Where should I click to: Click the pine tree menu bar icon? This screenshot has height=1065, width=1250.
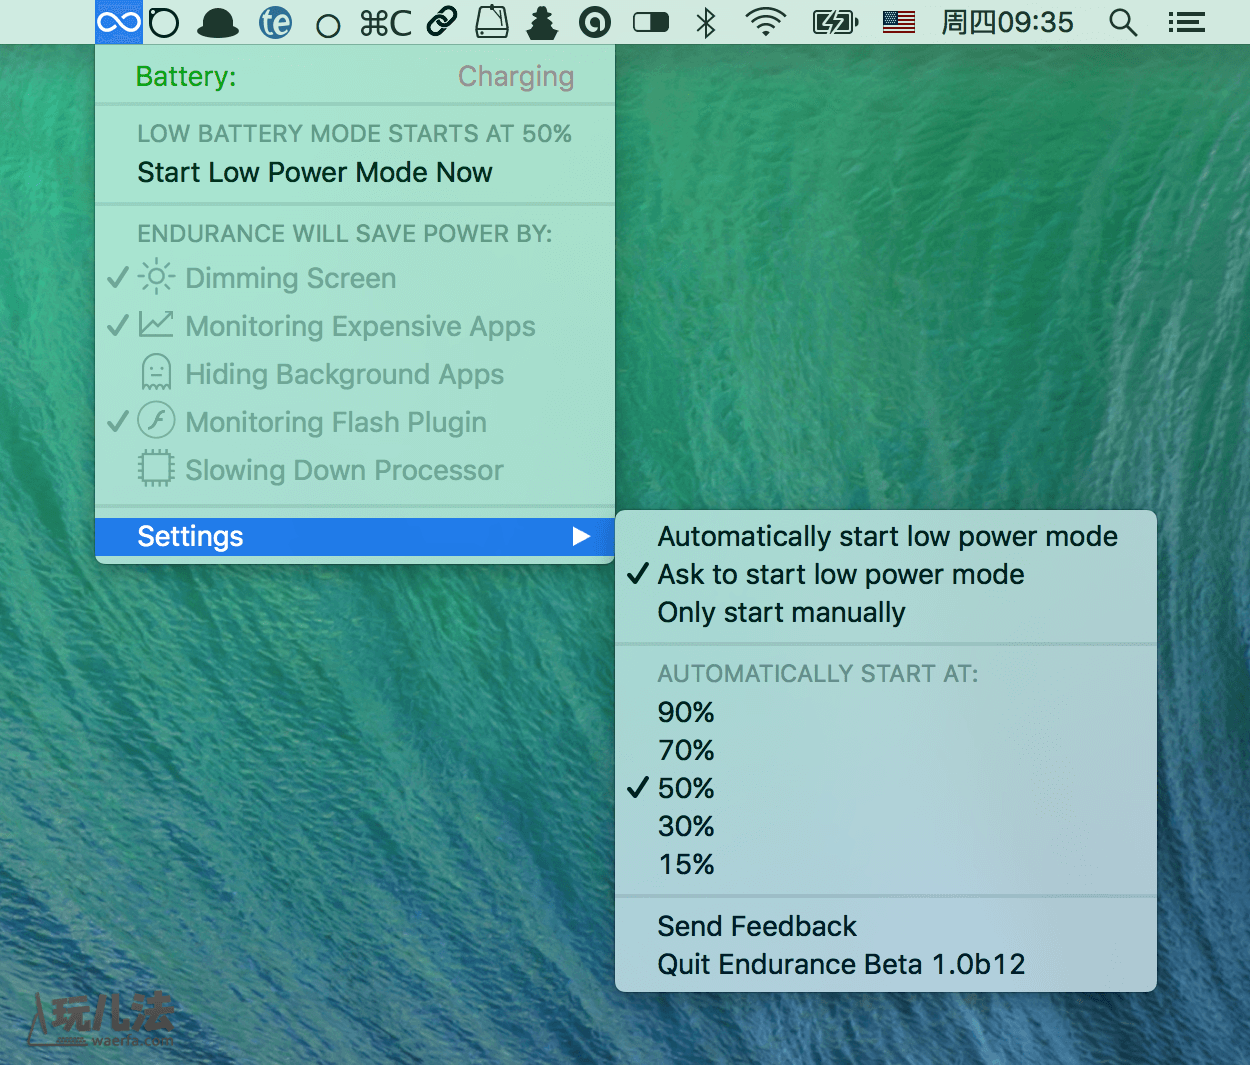pos(542,22)
